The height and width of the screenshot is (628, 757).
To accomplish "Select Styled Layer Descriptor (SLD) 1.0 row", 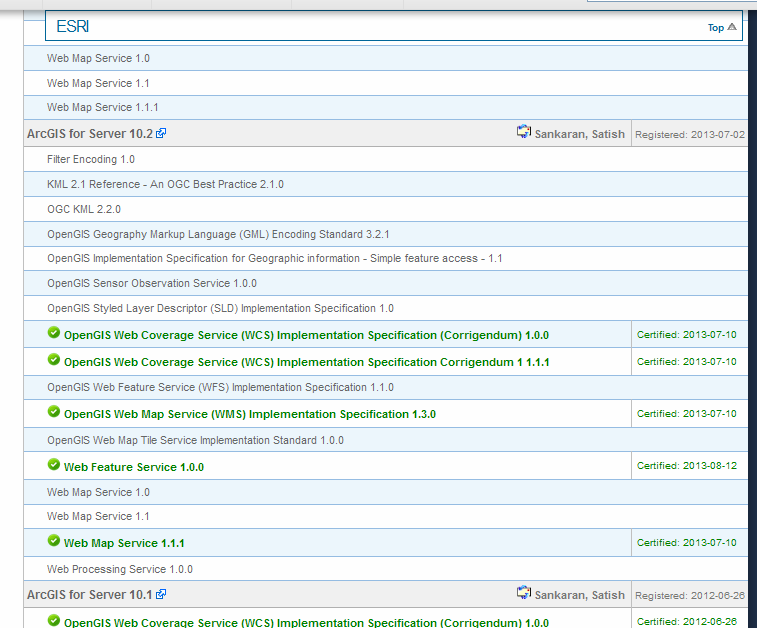I will point(385,308).
